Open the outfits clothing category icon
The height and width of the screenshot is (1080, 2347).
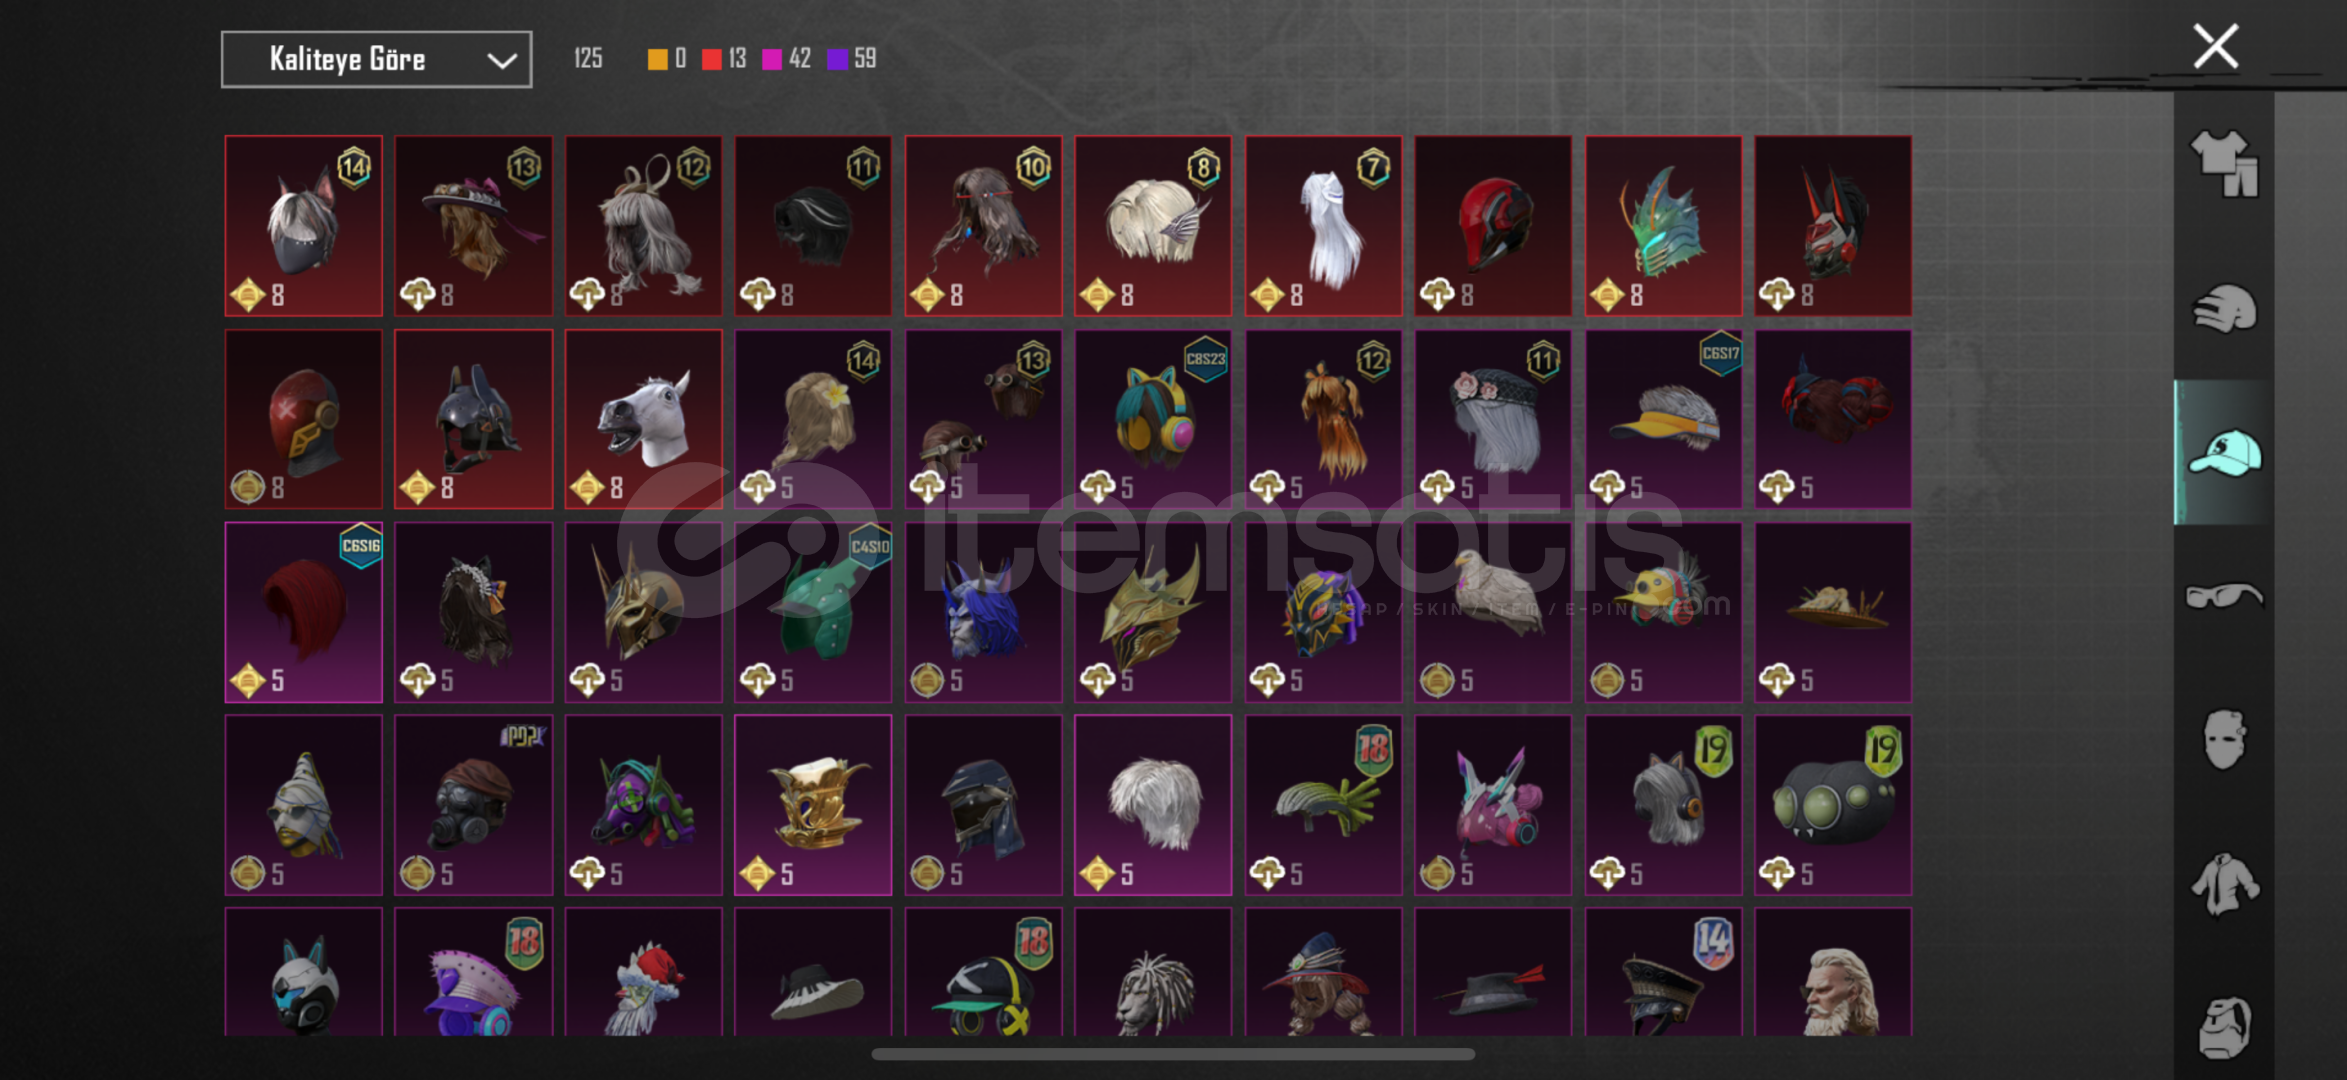pos(2224,165)
